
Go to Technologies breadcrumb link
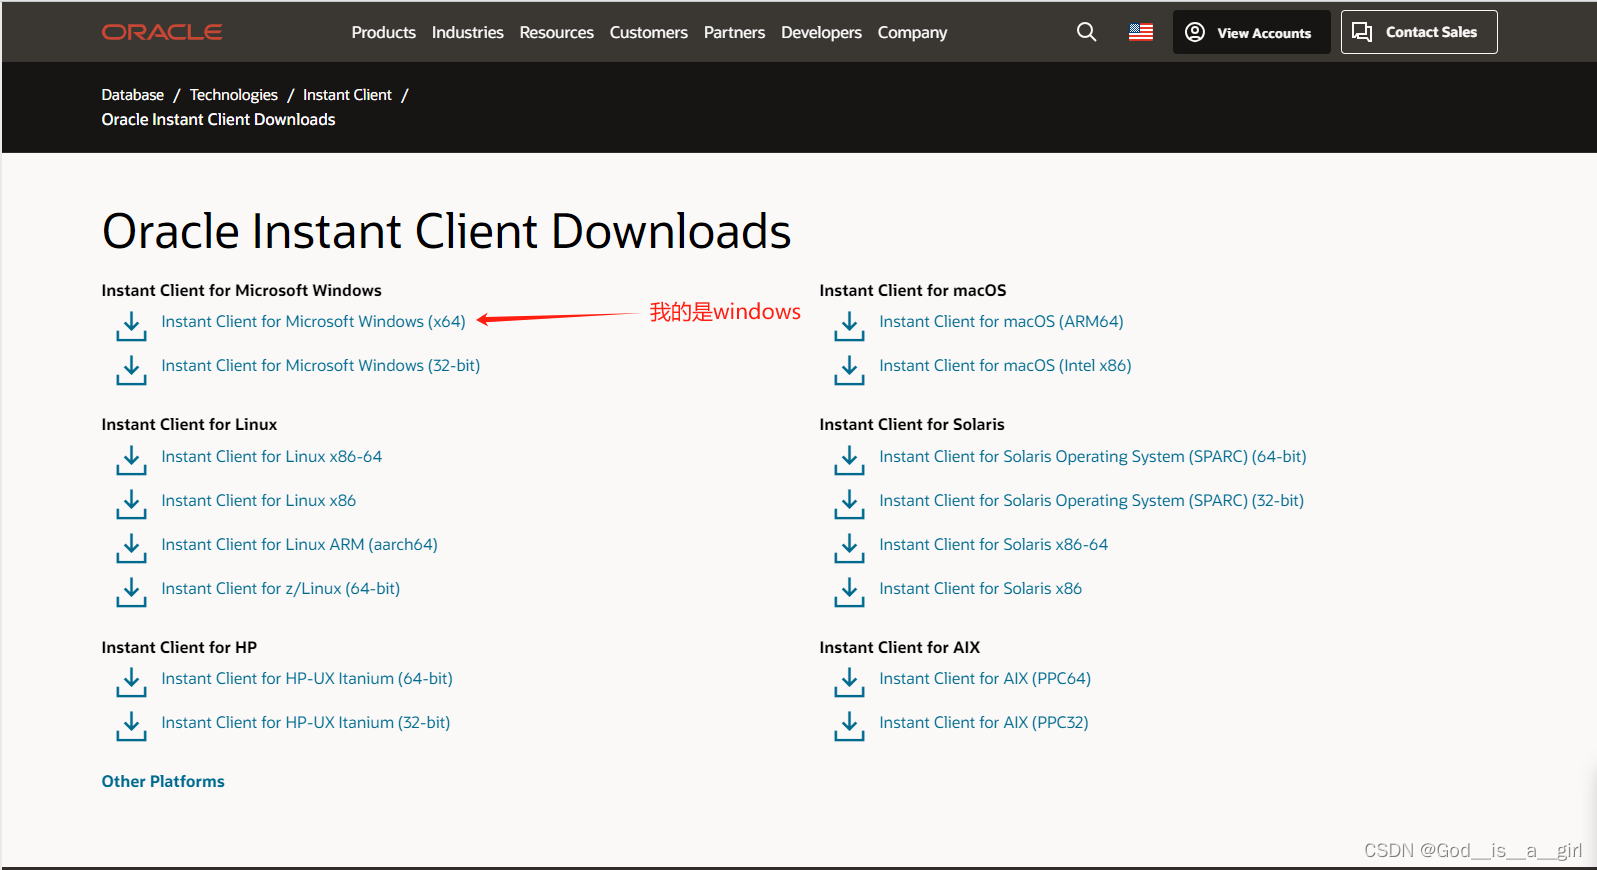coord(233,95)
